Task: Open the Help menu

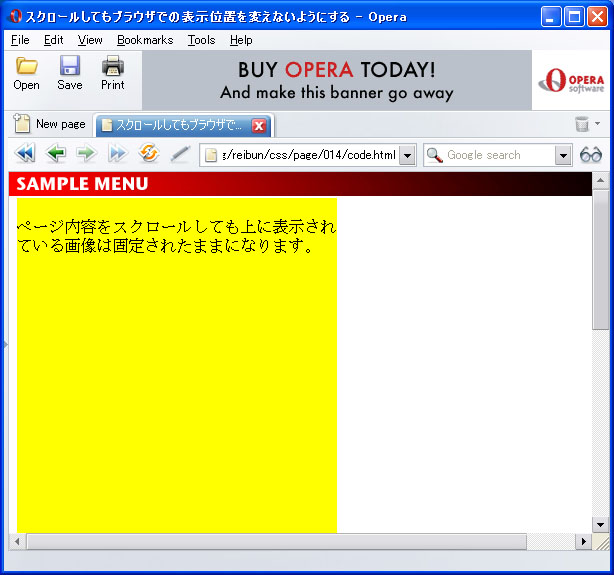Action: [241, 40]
